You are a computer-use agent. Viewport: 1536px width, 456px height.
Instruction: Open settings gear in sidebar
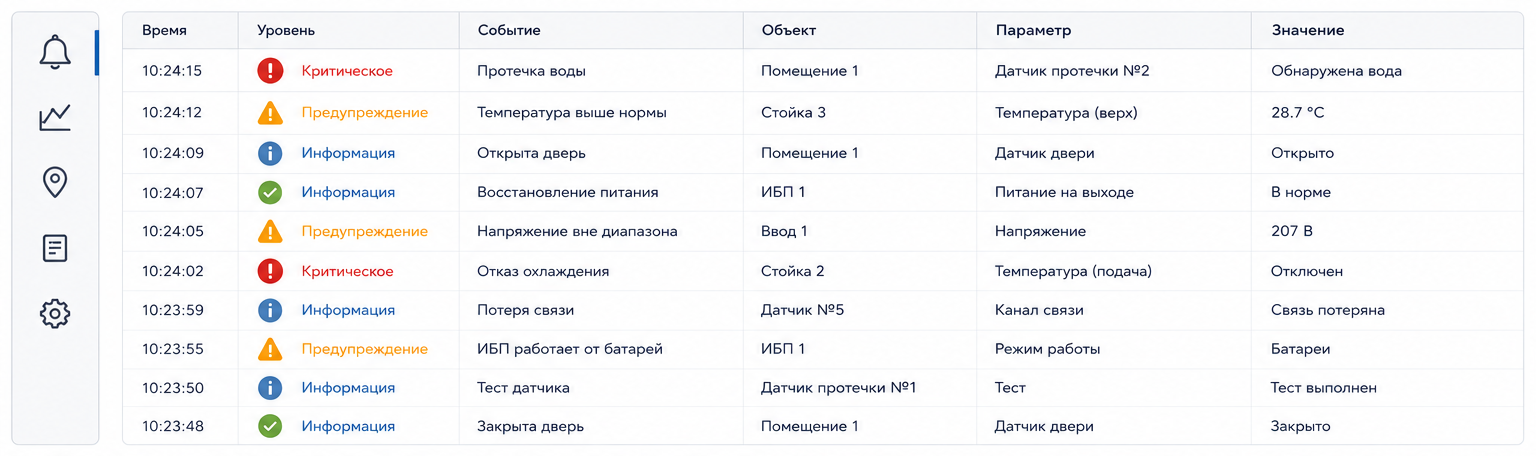point(55,314)
